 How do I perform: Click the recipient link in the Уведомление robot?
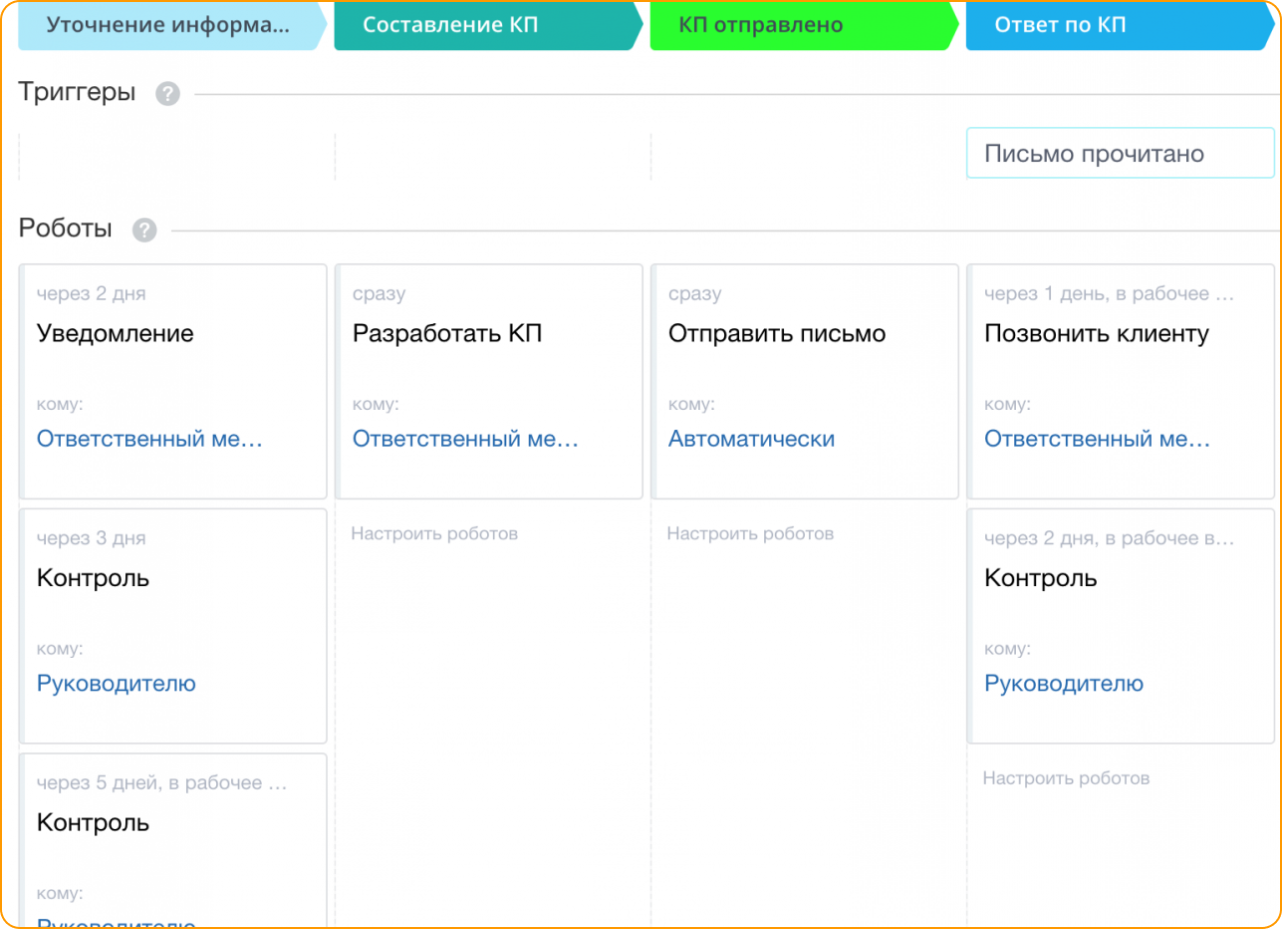[x=150, y=439]
